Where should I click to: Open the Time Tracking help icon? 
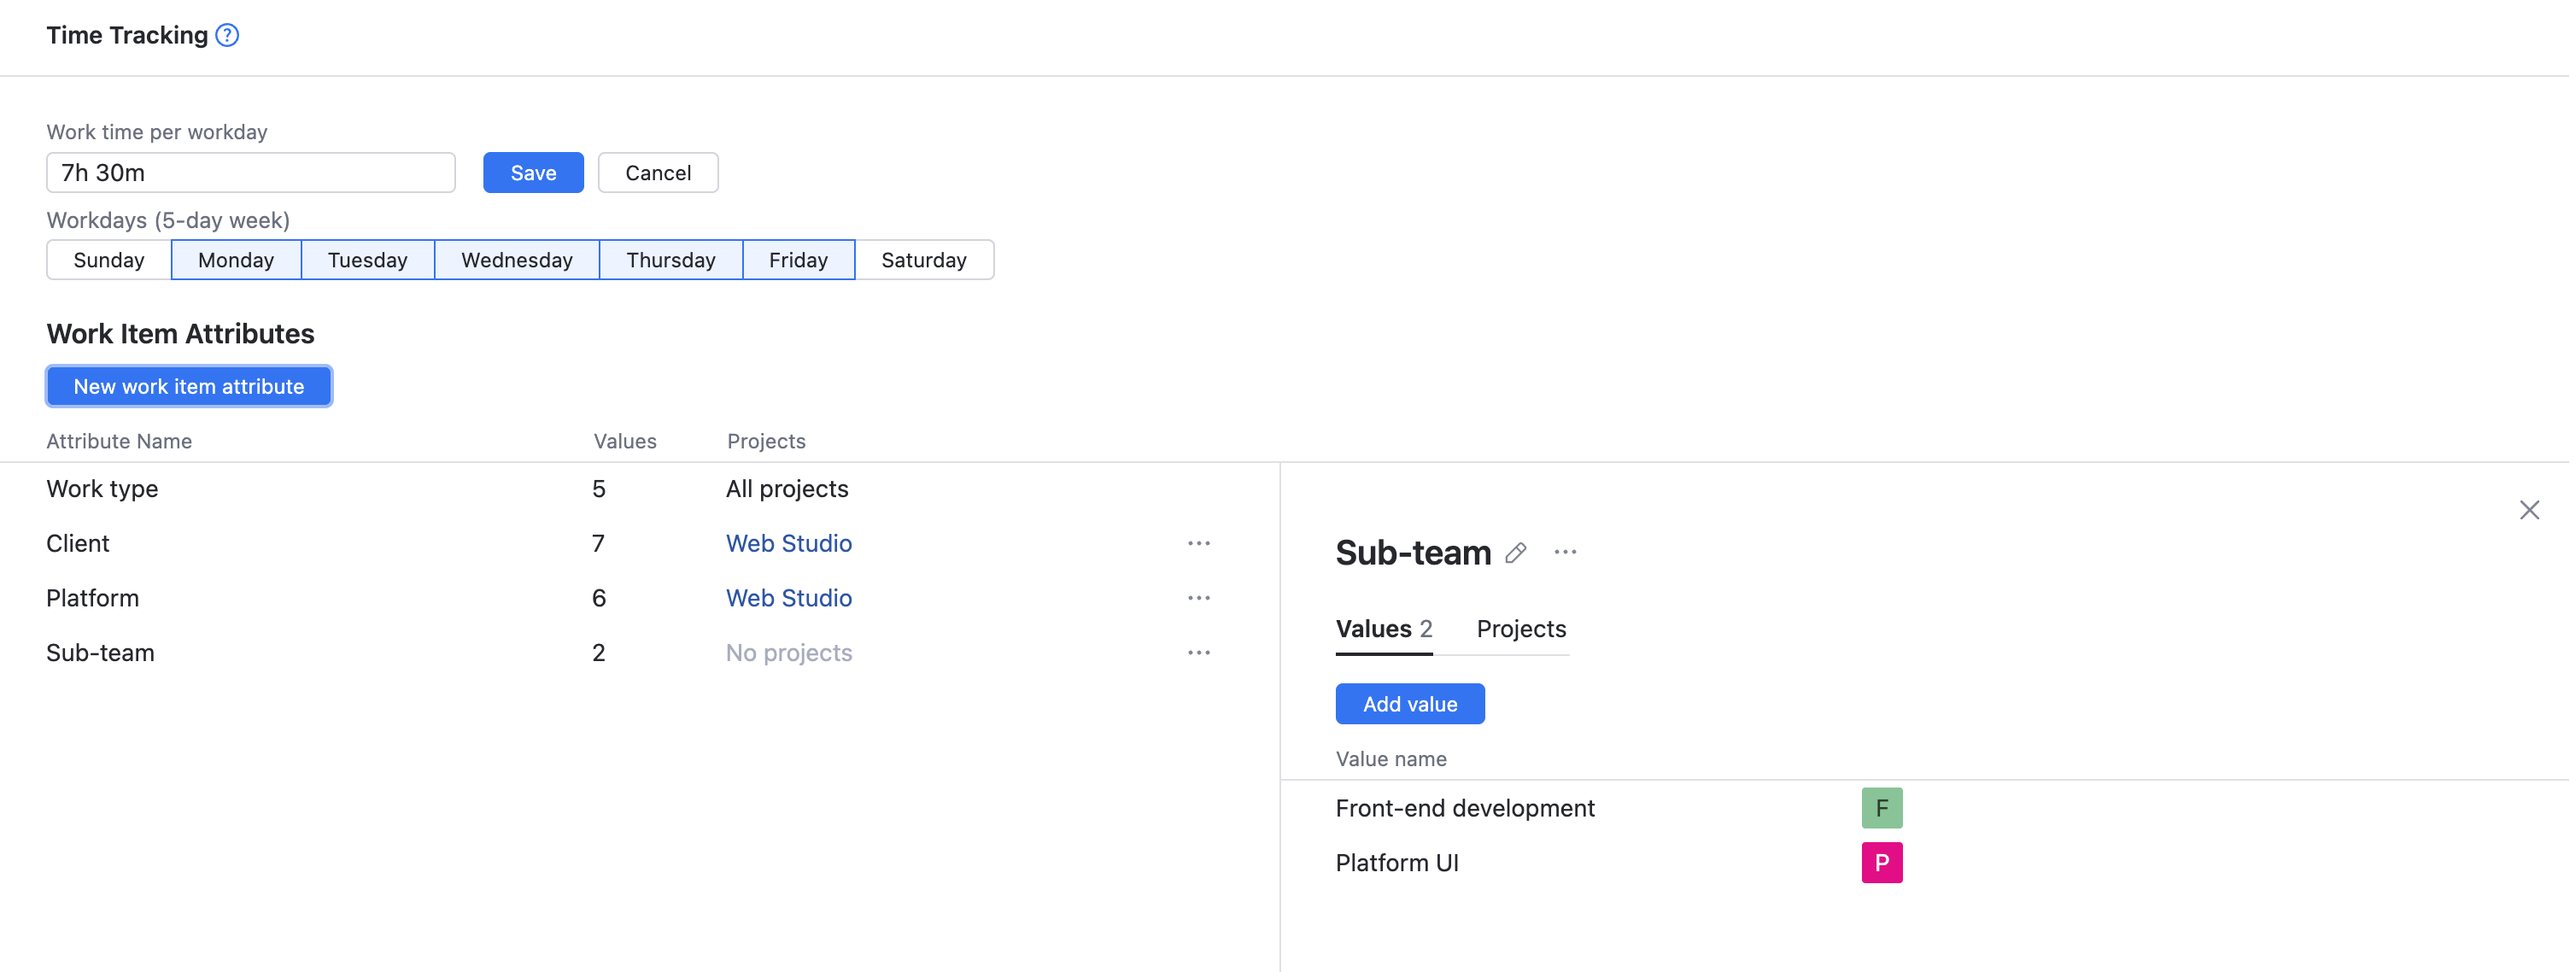[x=226, y=35]
